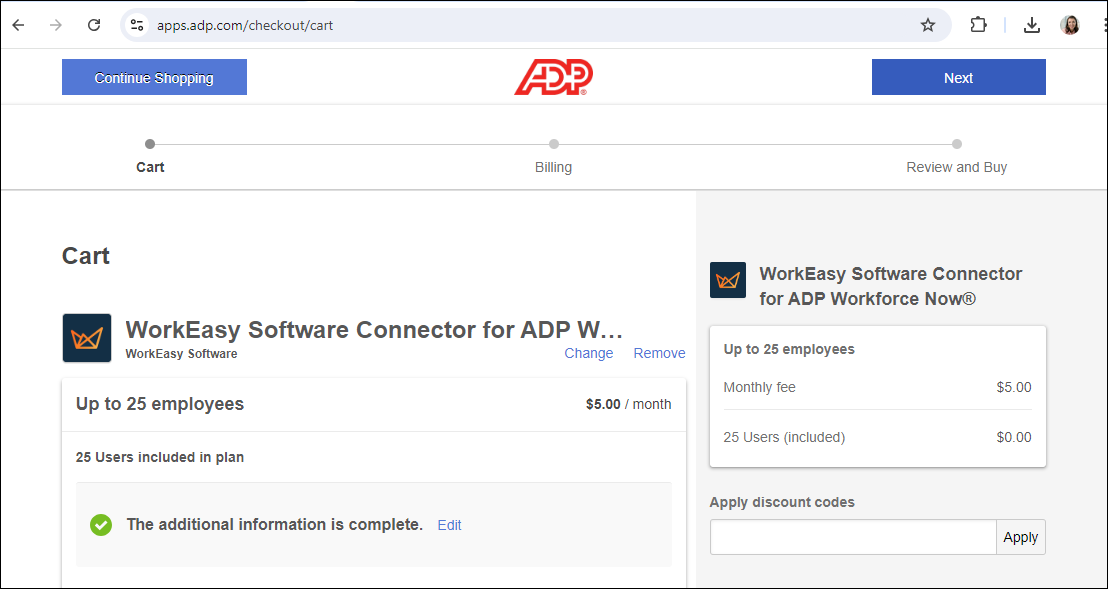The height and width of the screenshot is (589, 1108).
Task: Click the WorkEasy Software vendor name
Action: pyautogui.click(x=182, y=354)
